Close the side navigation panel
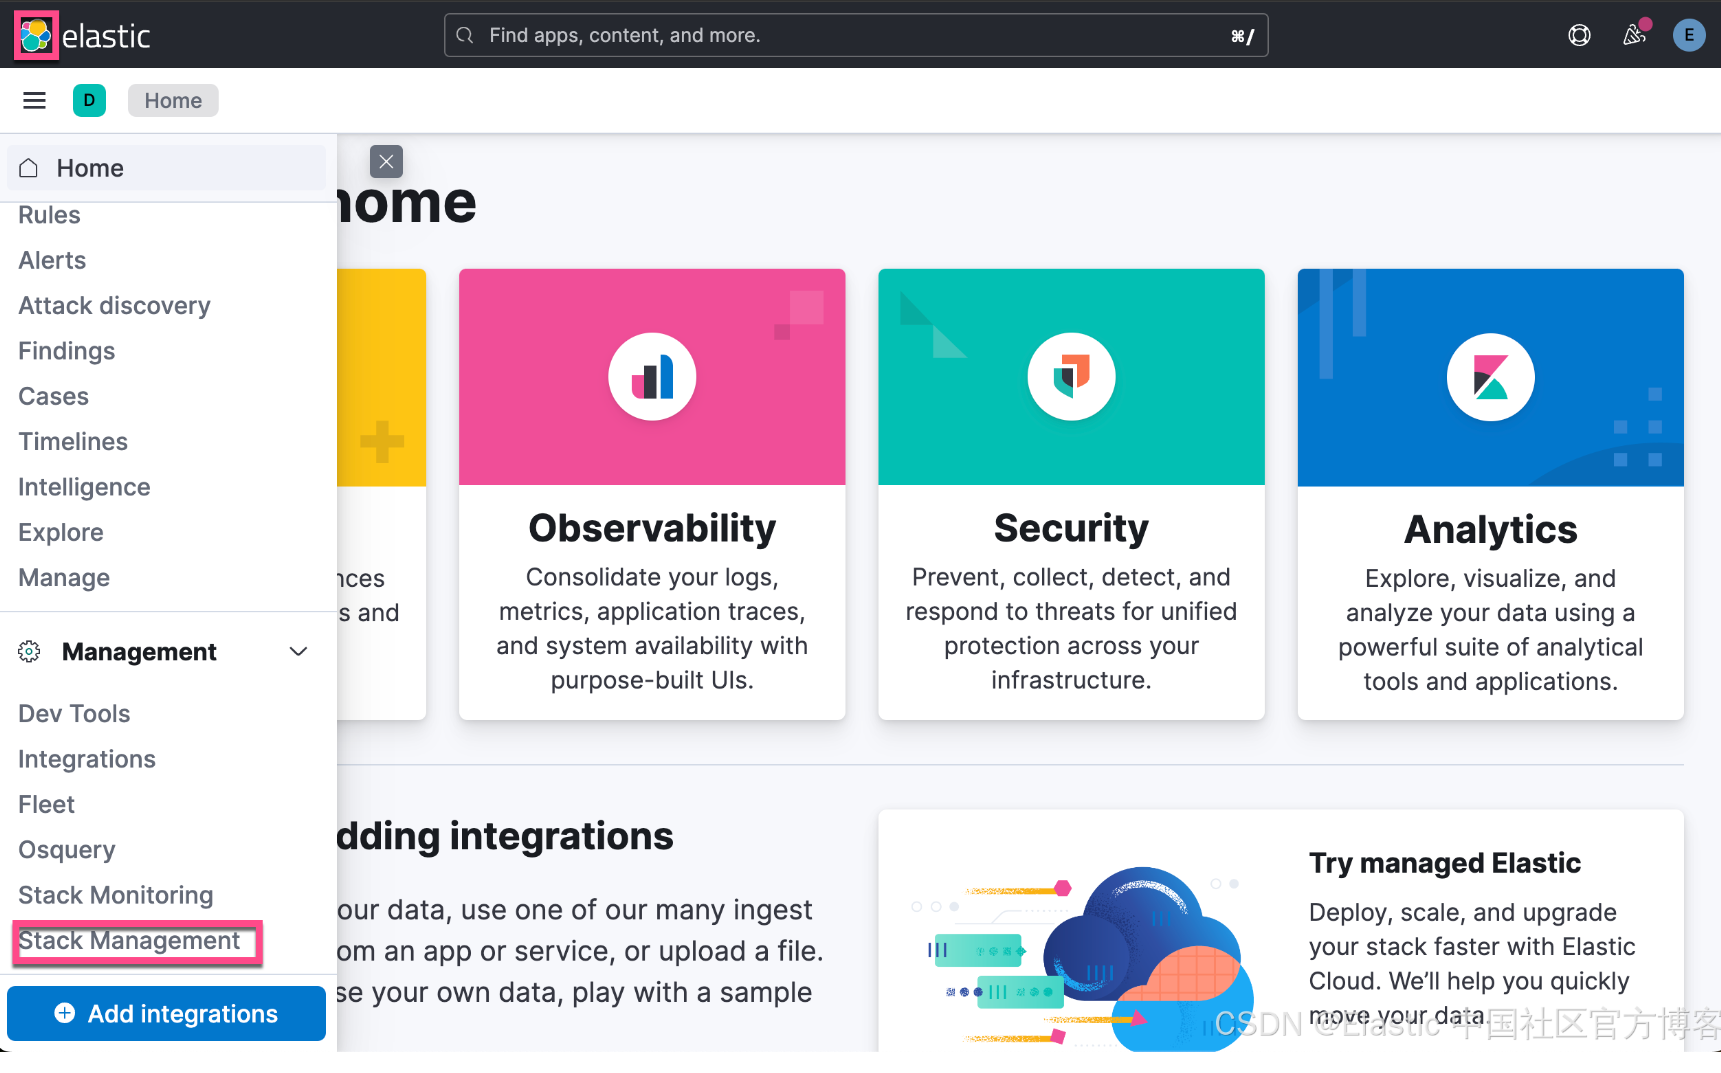1721x1073 pixels. [386, 161]
